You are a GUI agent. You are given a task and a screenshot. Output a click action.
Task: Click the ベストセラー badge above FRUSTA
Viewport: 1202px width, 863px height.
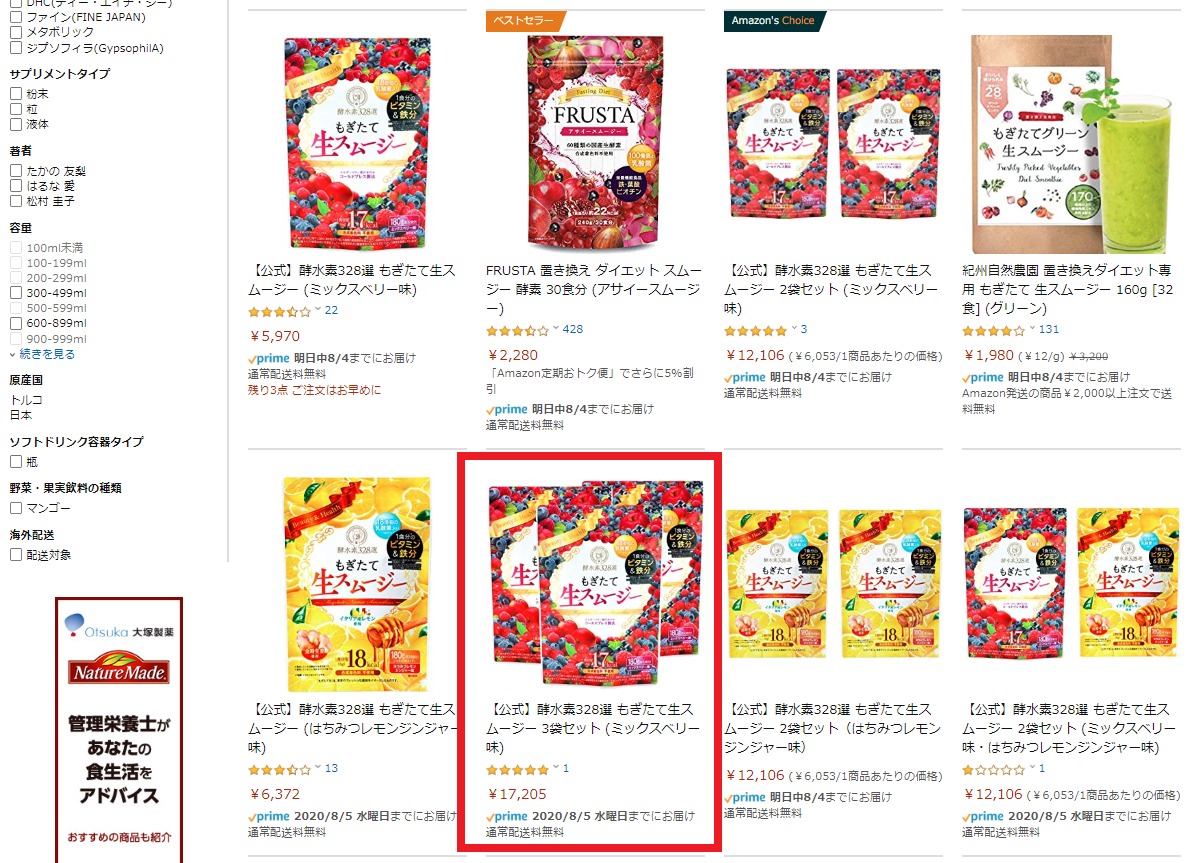pyautogui.click(x=523, y=21)
